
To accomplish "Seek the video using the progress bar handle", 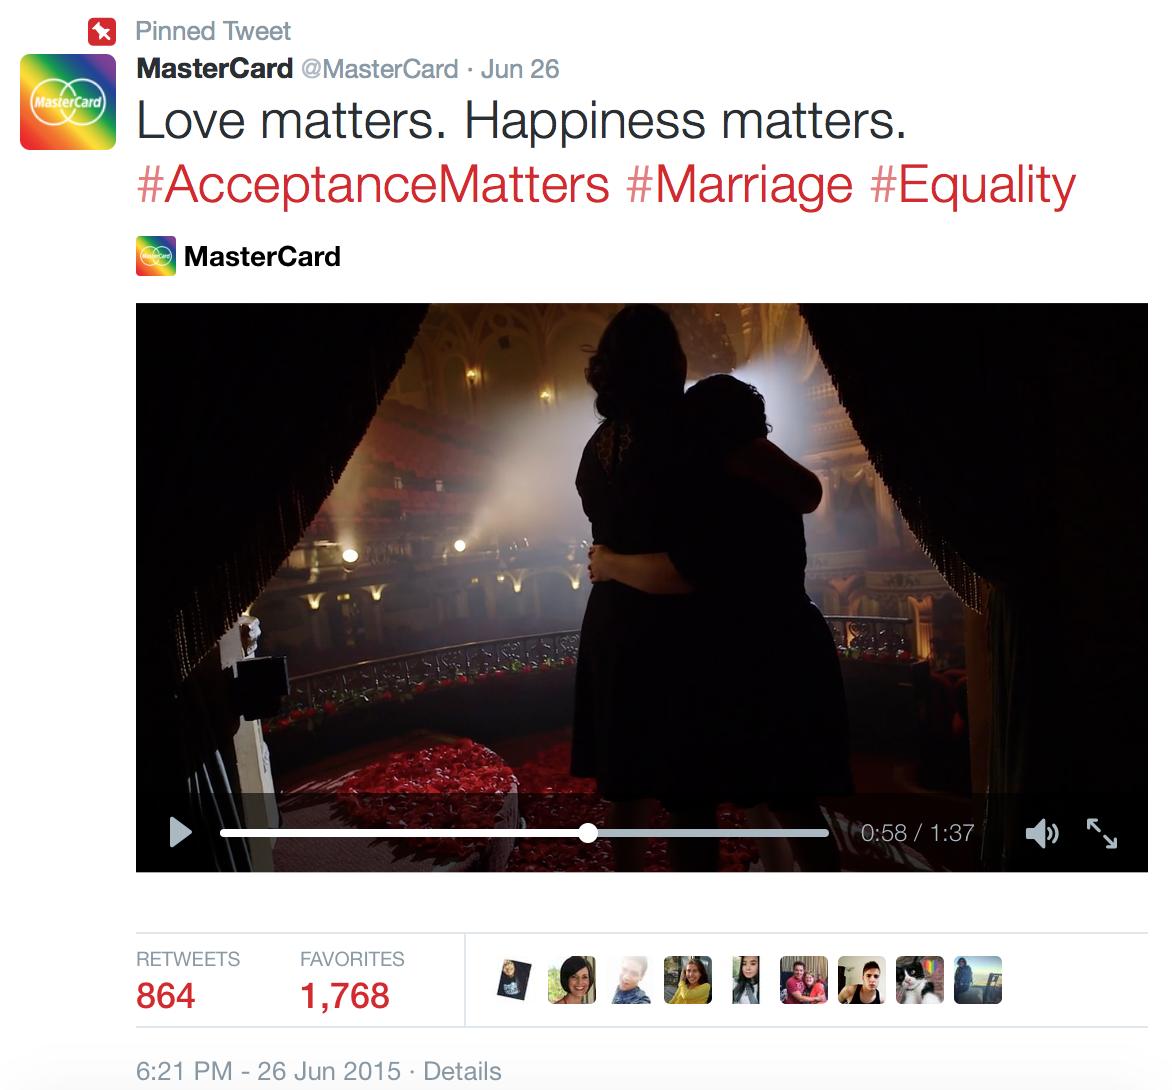I will (588, 833).
